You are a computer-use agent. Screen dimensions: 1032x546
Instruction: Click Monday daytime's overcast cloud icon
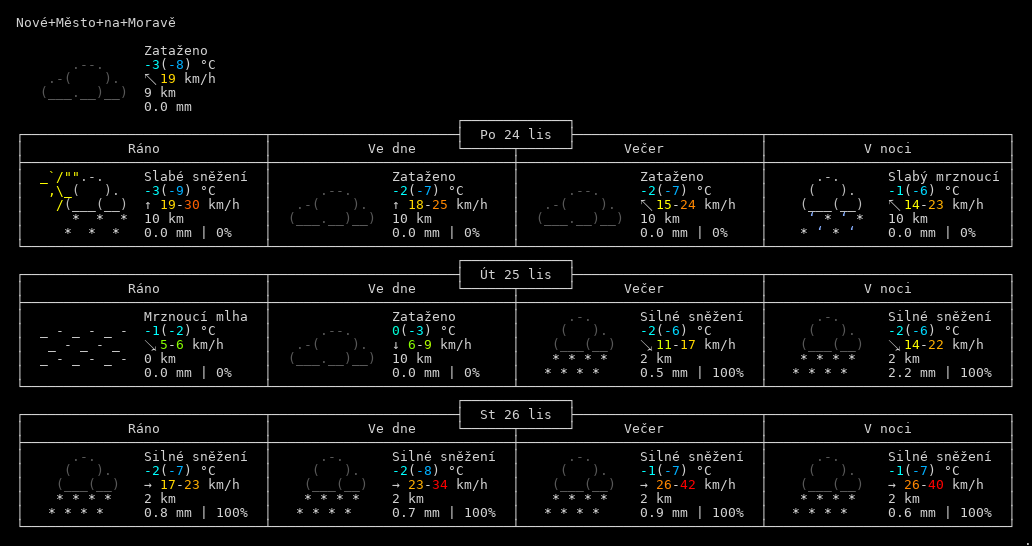[332, 205]
